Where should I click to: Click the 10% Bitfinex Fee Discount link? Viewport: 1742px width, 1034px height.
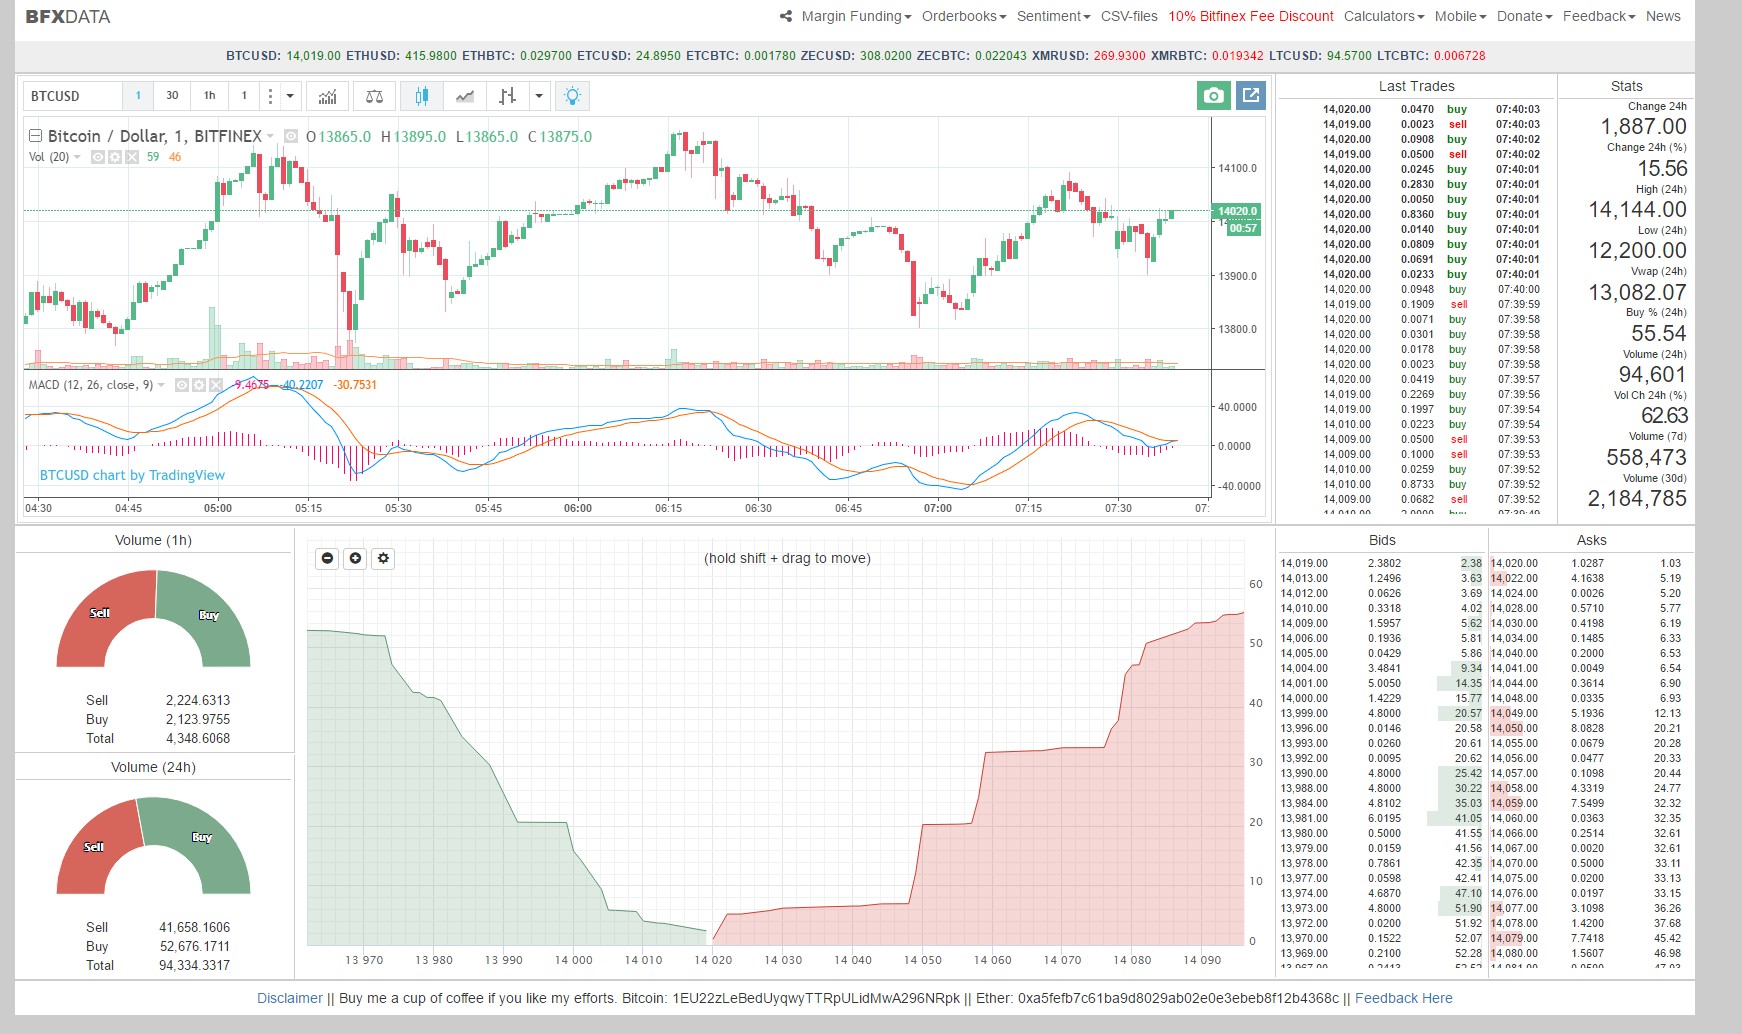click(x=1250, y=16)
